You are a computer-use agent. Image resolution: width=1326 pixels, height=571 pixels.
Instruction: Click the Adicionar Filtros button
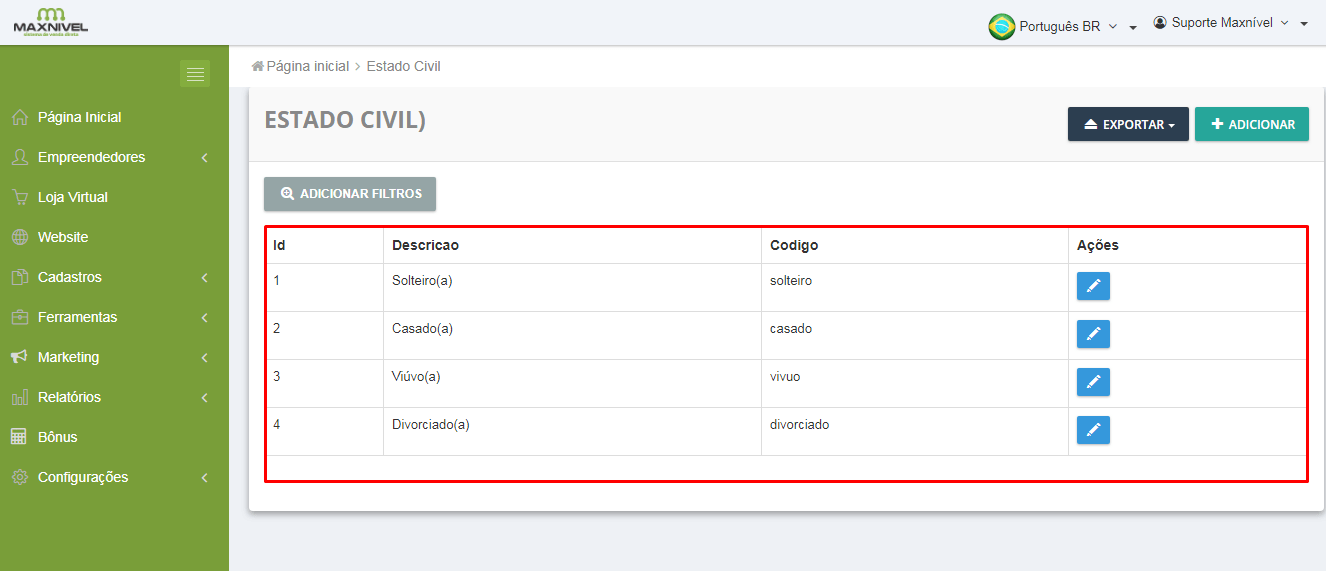point(350,194)
